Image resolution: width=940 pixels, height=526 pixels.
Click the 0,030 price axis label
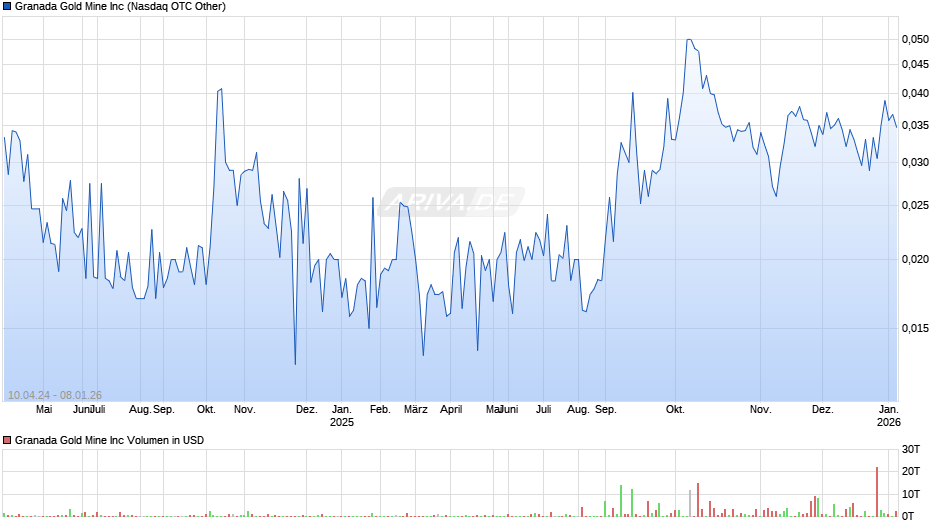[x=915, y=163]
